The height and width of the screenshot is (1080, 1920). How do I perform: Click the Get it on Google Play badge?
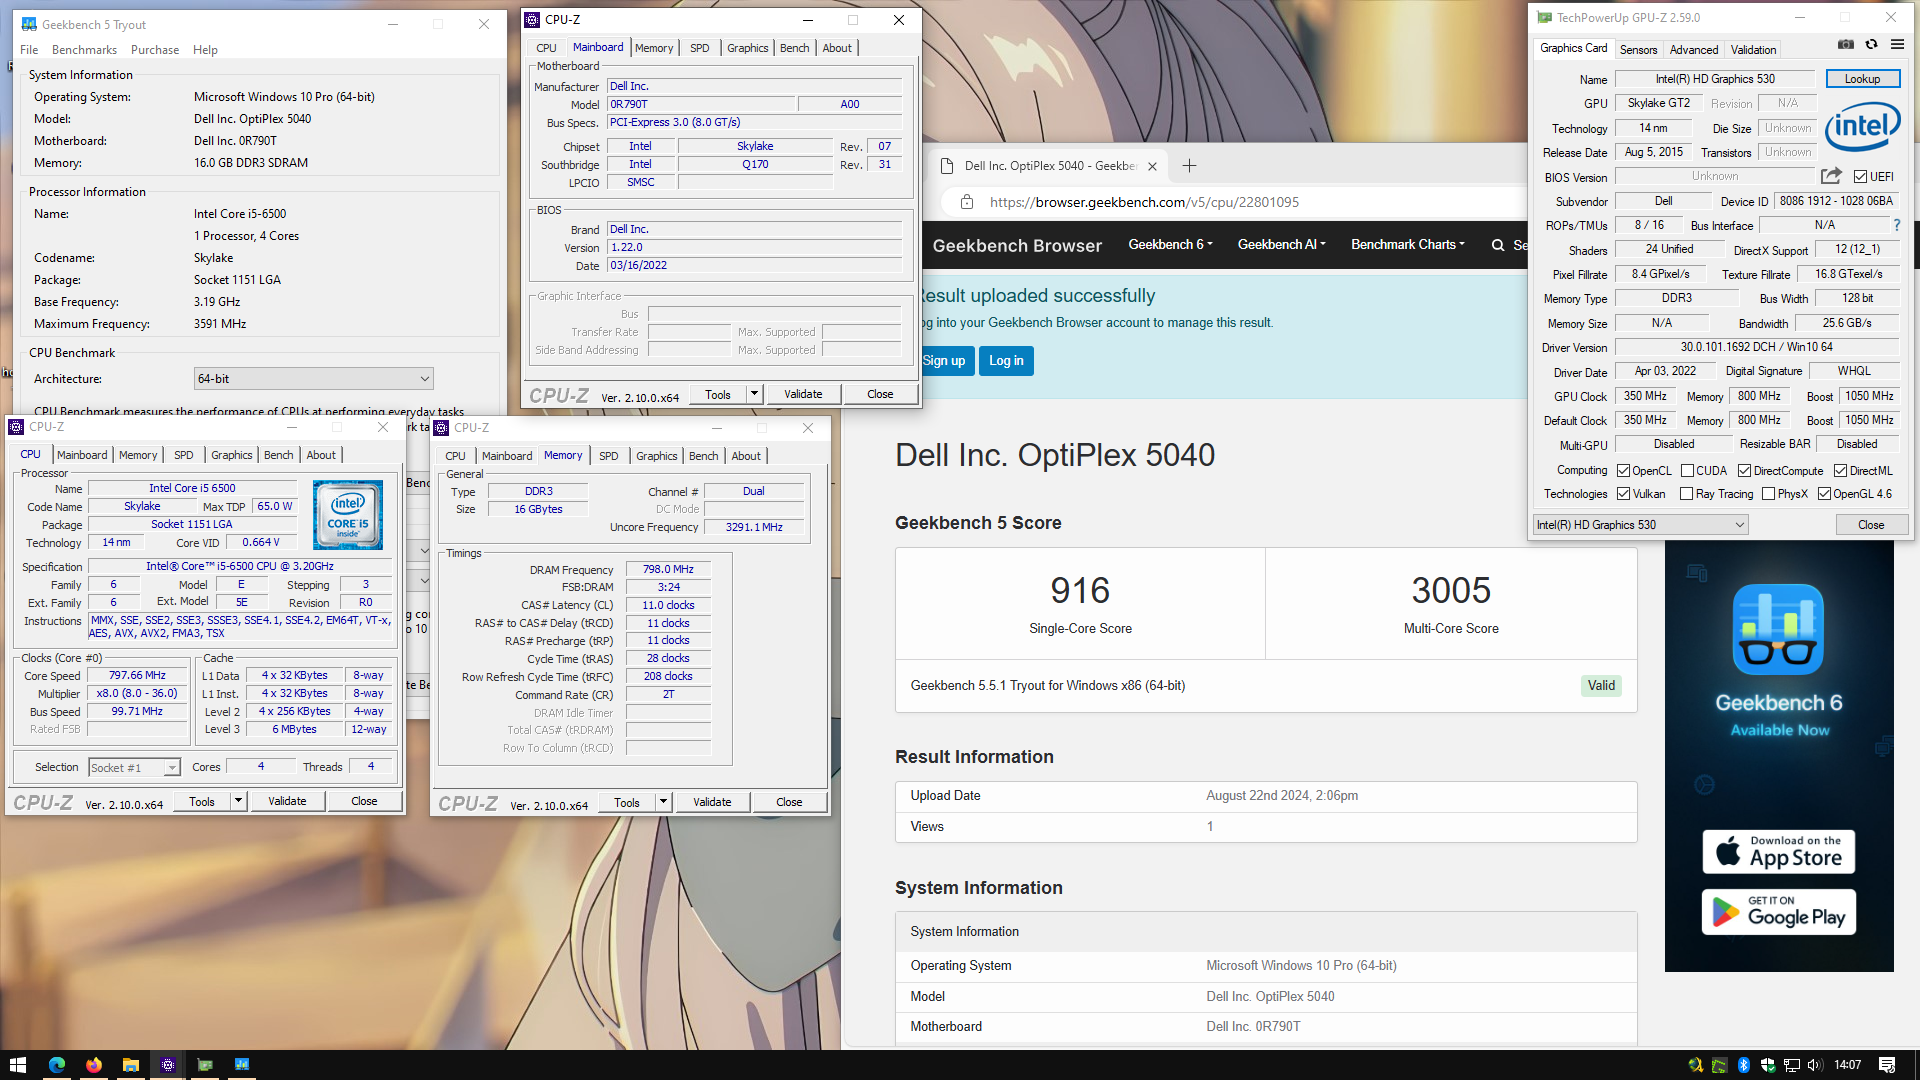click(x=1778, y=912)
